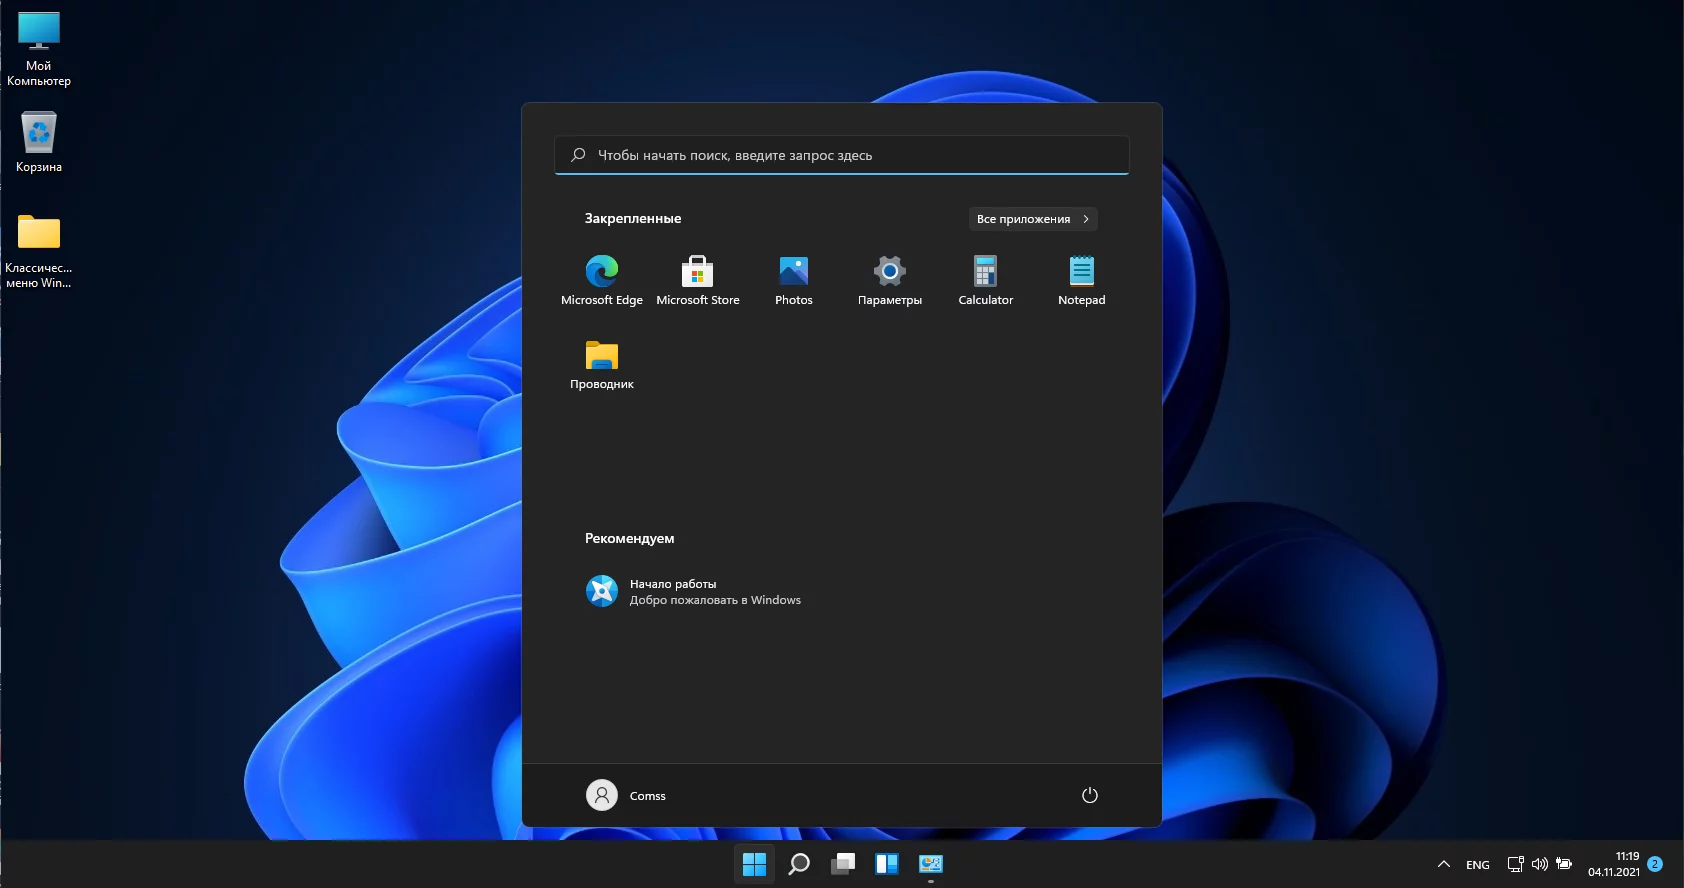This screenshot has height=888, width=1684.
Task: Open the Photos app
Action: pyautogui.click(x=793, y=279)
